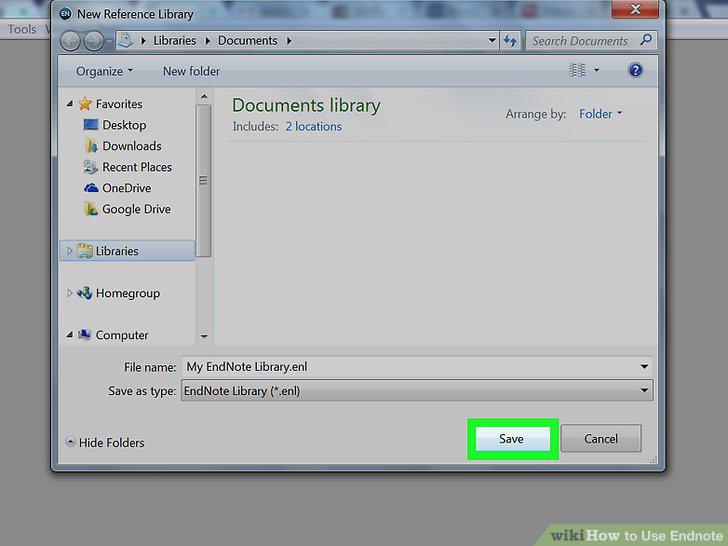
Task: Click Documents in the address breadcrumb
Action: [247, 41]
